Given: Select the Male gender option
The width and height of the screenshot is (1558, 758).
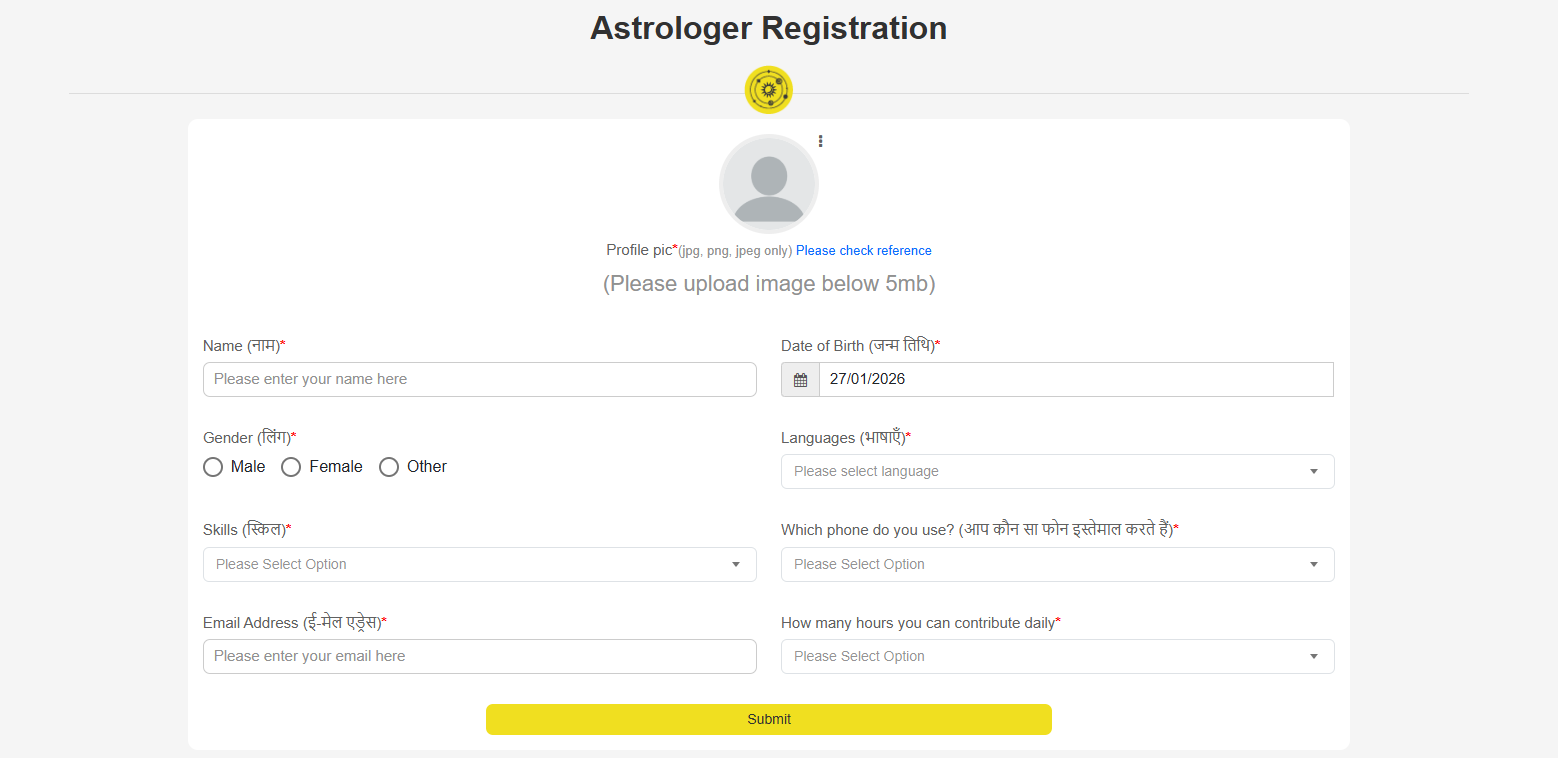Looking at the screenshot, I should 213,467.
